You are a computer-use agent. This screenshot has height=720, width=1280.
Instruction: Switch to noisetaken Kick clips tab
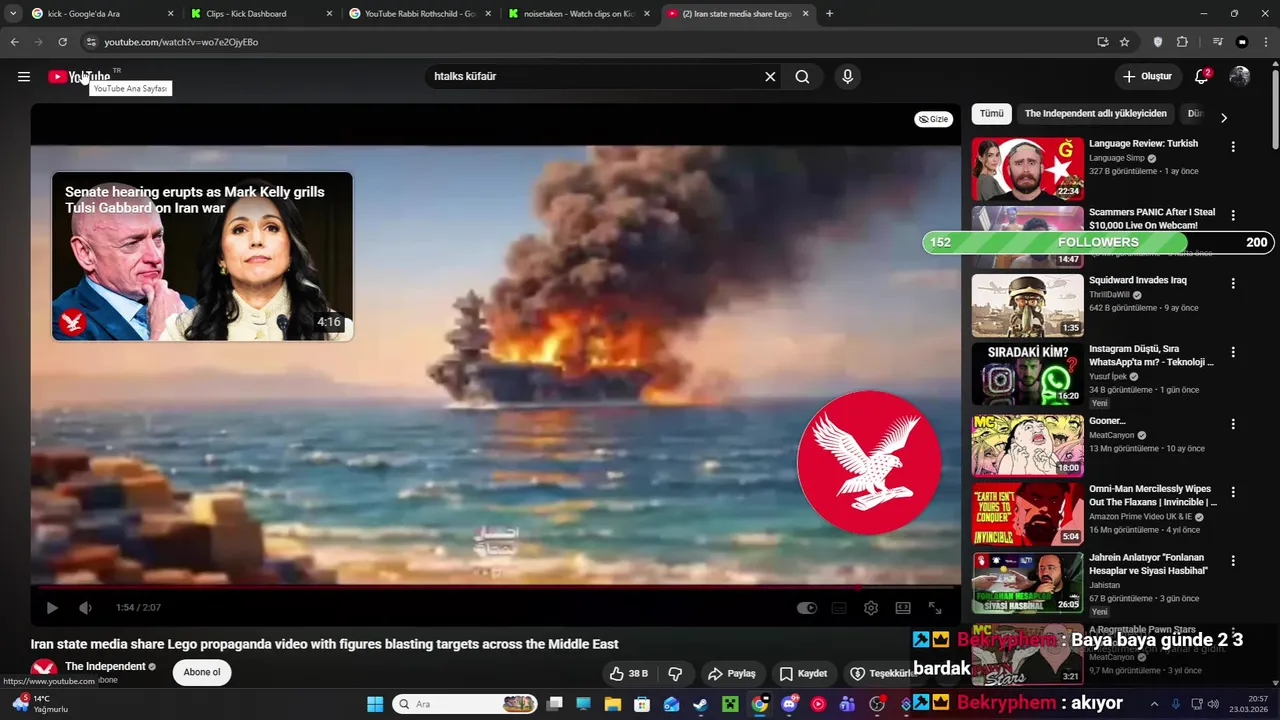[x=579, y=14]
